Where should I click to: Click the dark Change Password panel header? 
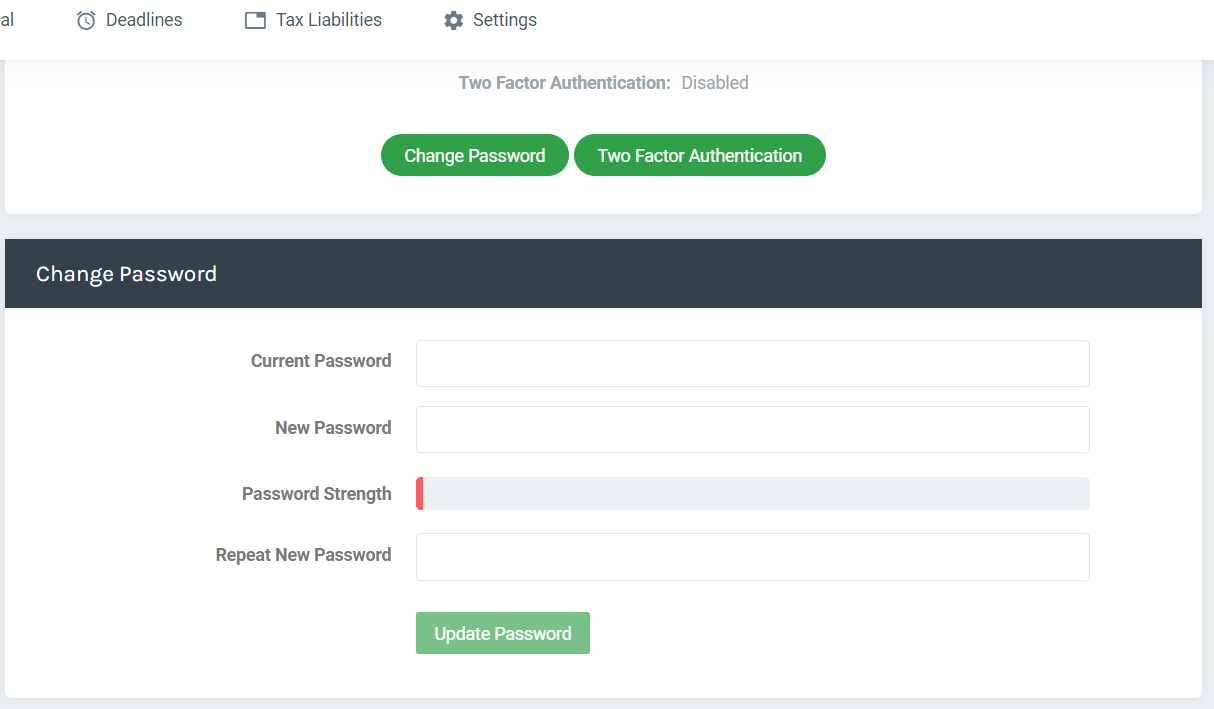click(603, 273)
